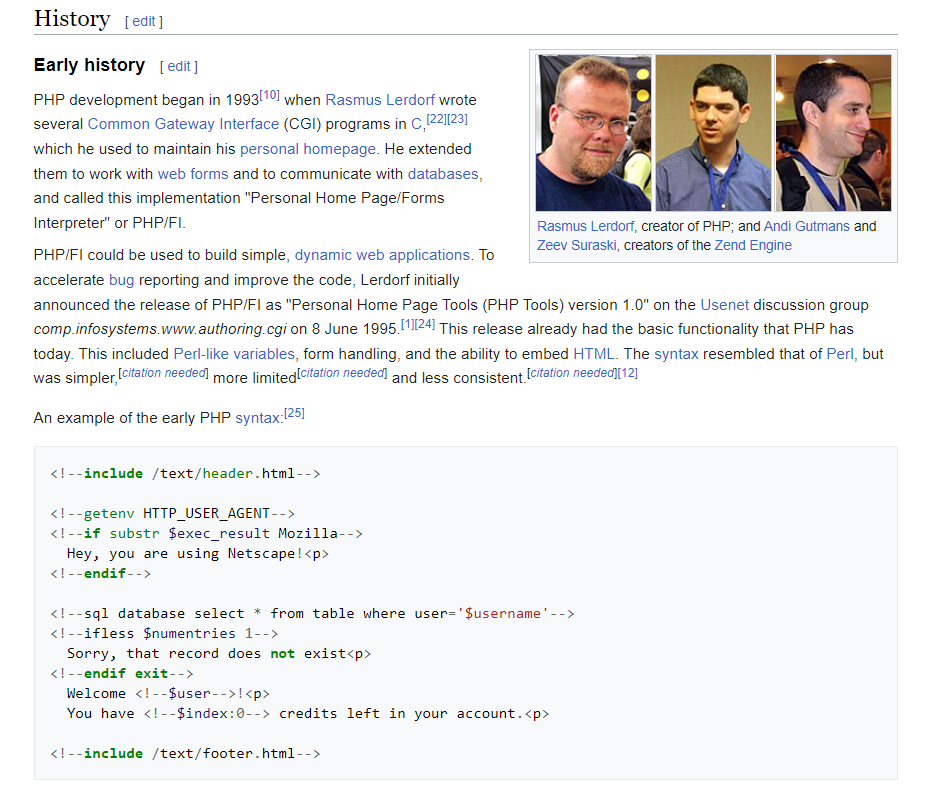This screenshot has height=786, width=938.
Task: Open the databases link
Action: (443, 174)
